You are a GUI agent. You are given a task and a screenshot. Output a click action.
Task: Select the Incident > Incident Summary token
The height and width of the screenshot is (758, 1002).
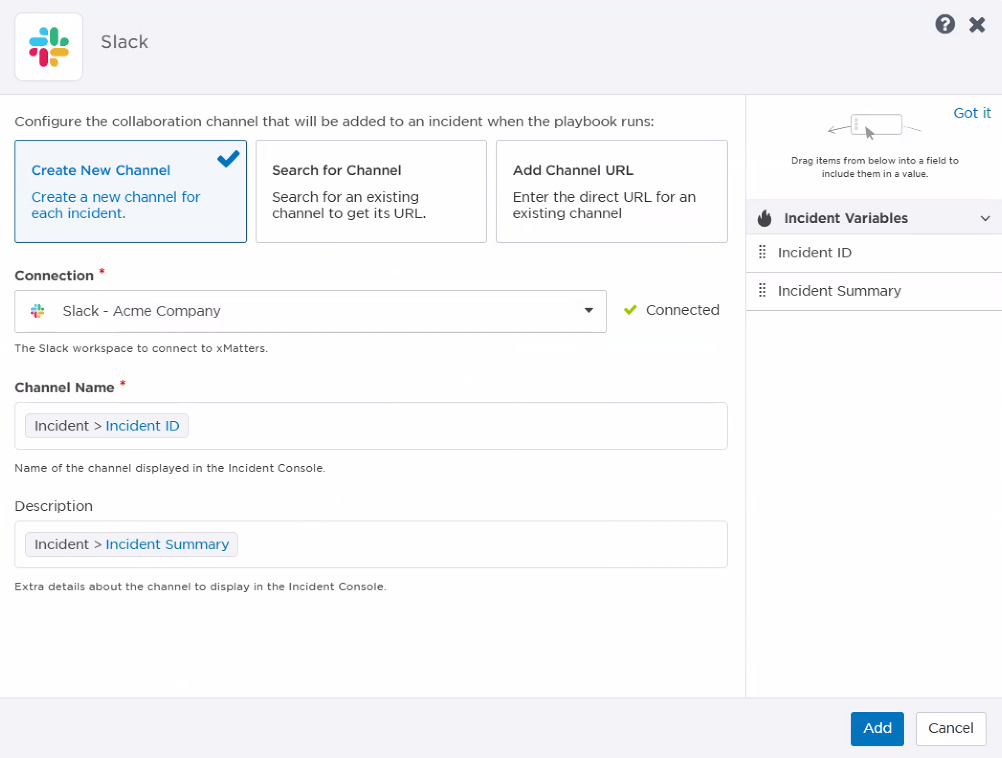point(132,544)
